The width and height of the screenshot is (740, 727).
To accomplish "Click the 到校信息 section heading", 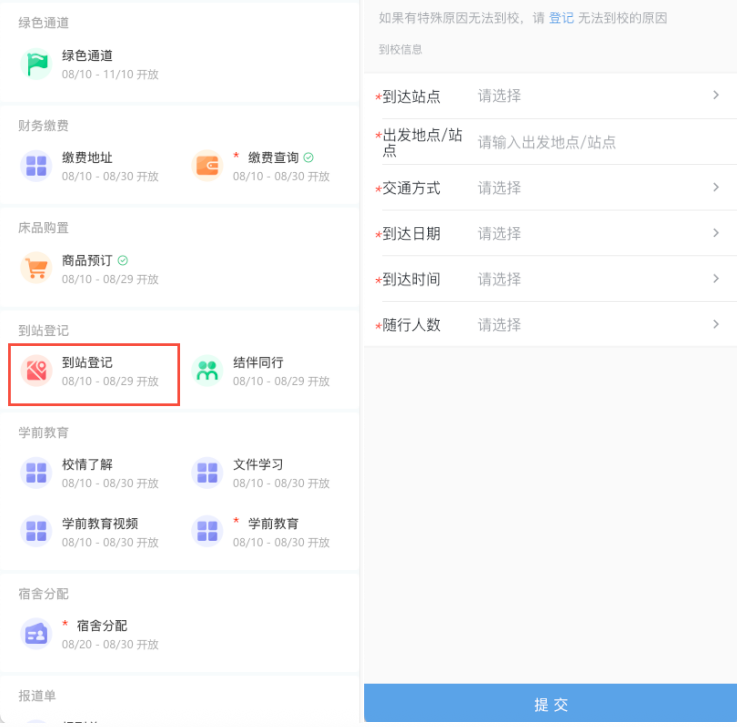I will tap(401, 50).
